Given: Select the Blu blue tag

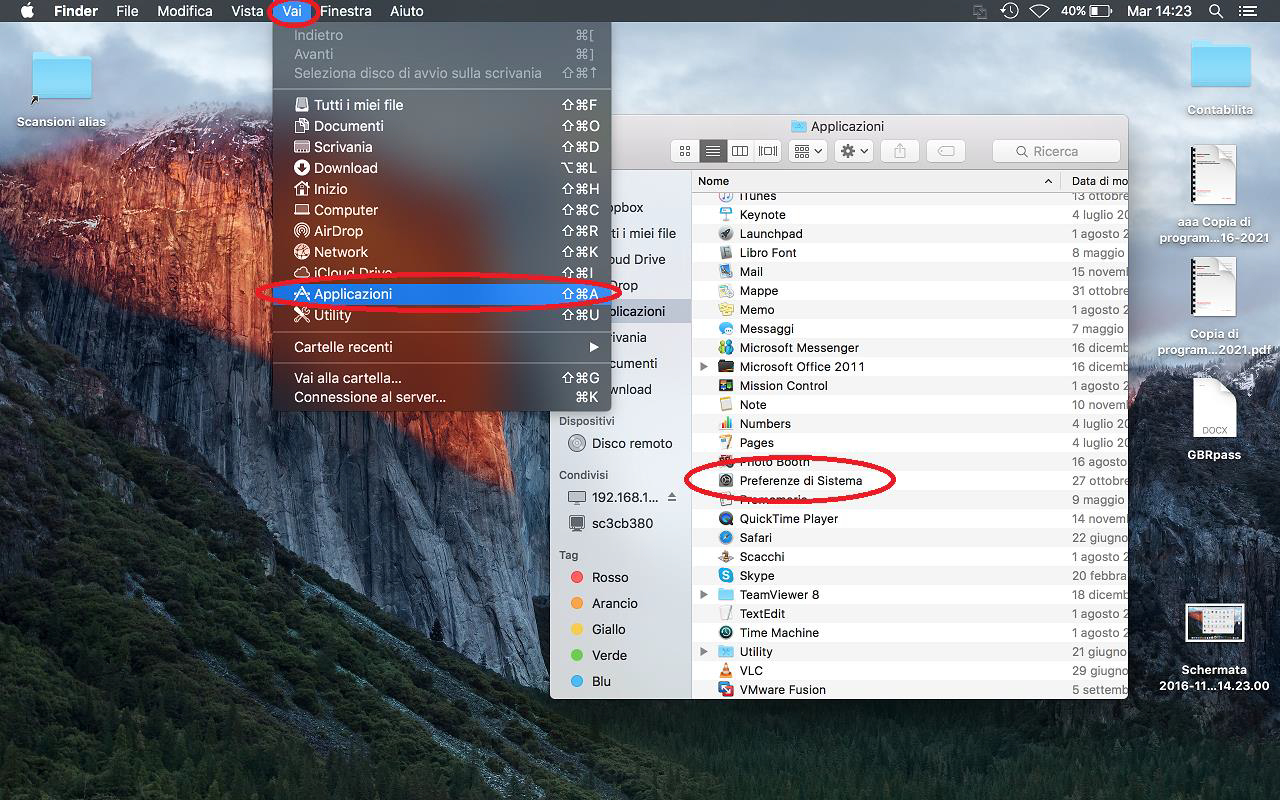Looking at the screenshot, I should 620,681.
